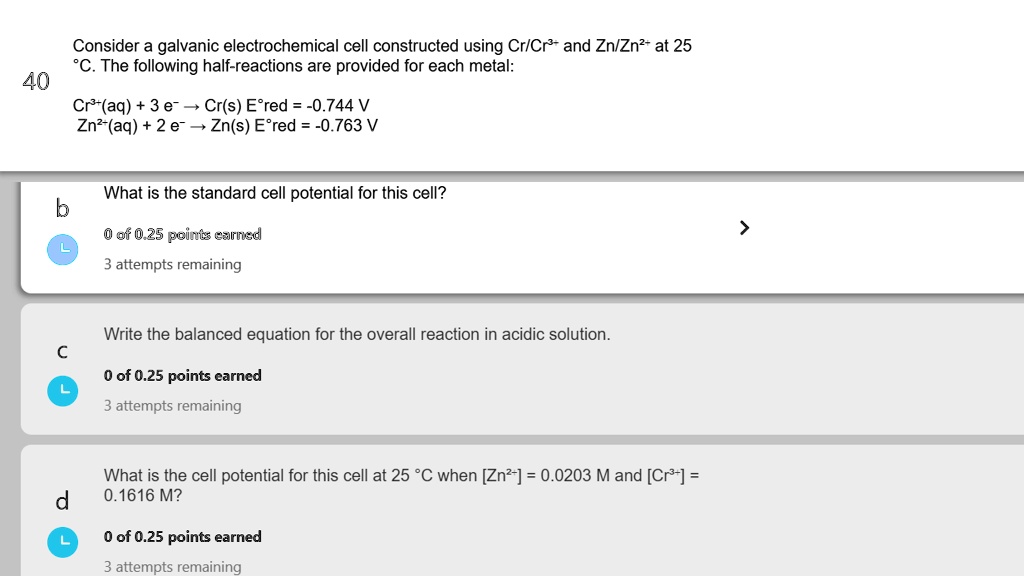Click the label d beside the last sub-question
The width and height of the screenshot is (1024, 576).
(62, 501)
